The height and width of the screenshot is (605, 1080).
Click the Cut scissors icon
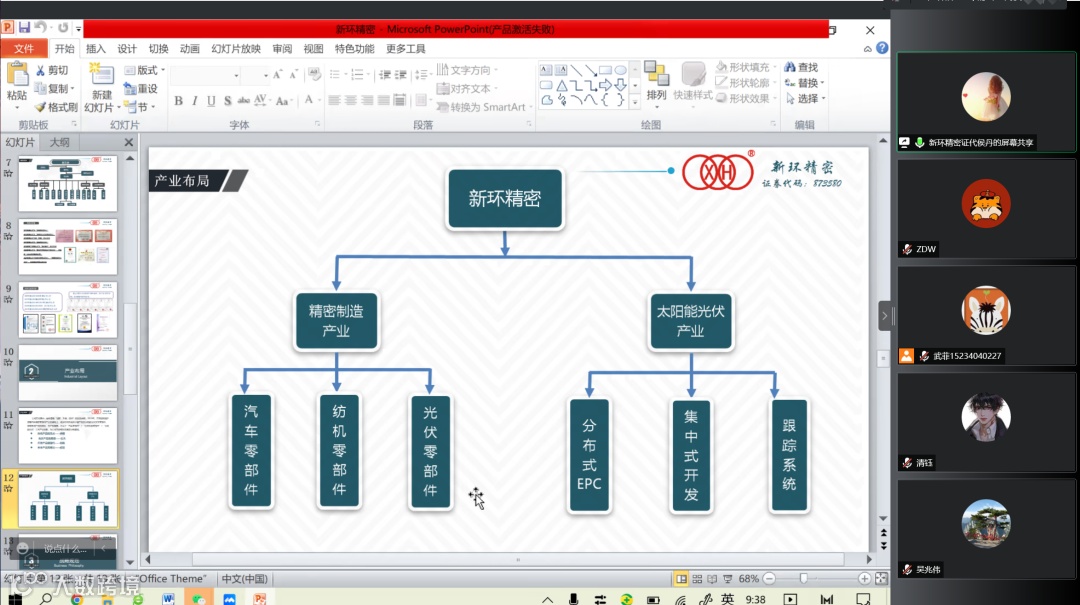click(x=41, y=70)
